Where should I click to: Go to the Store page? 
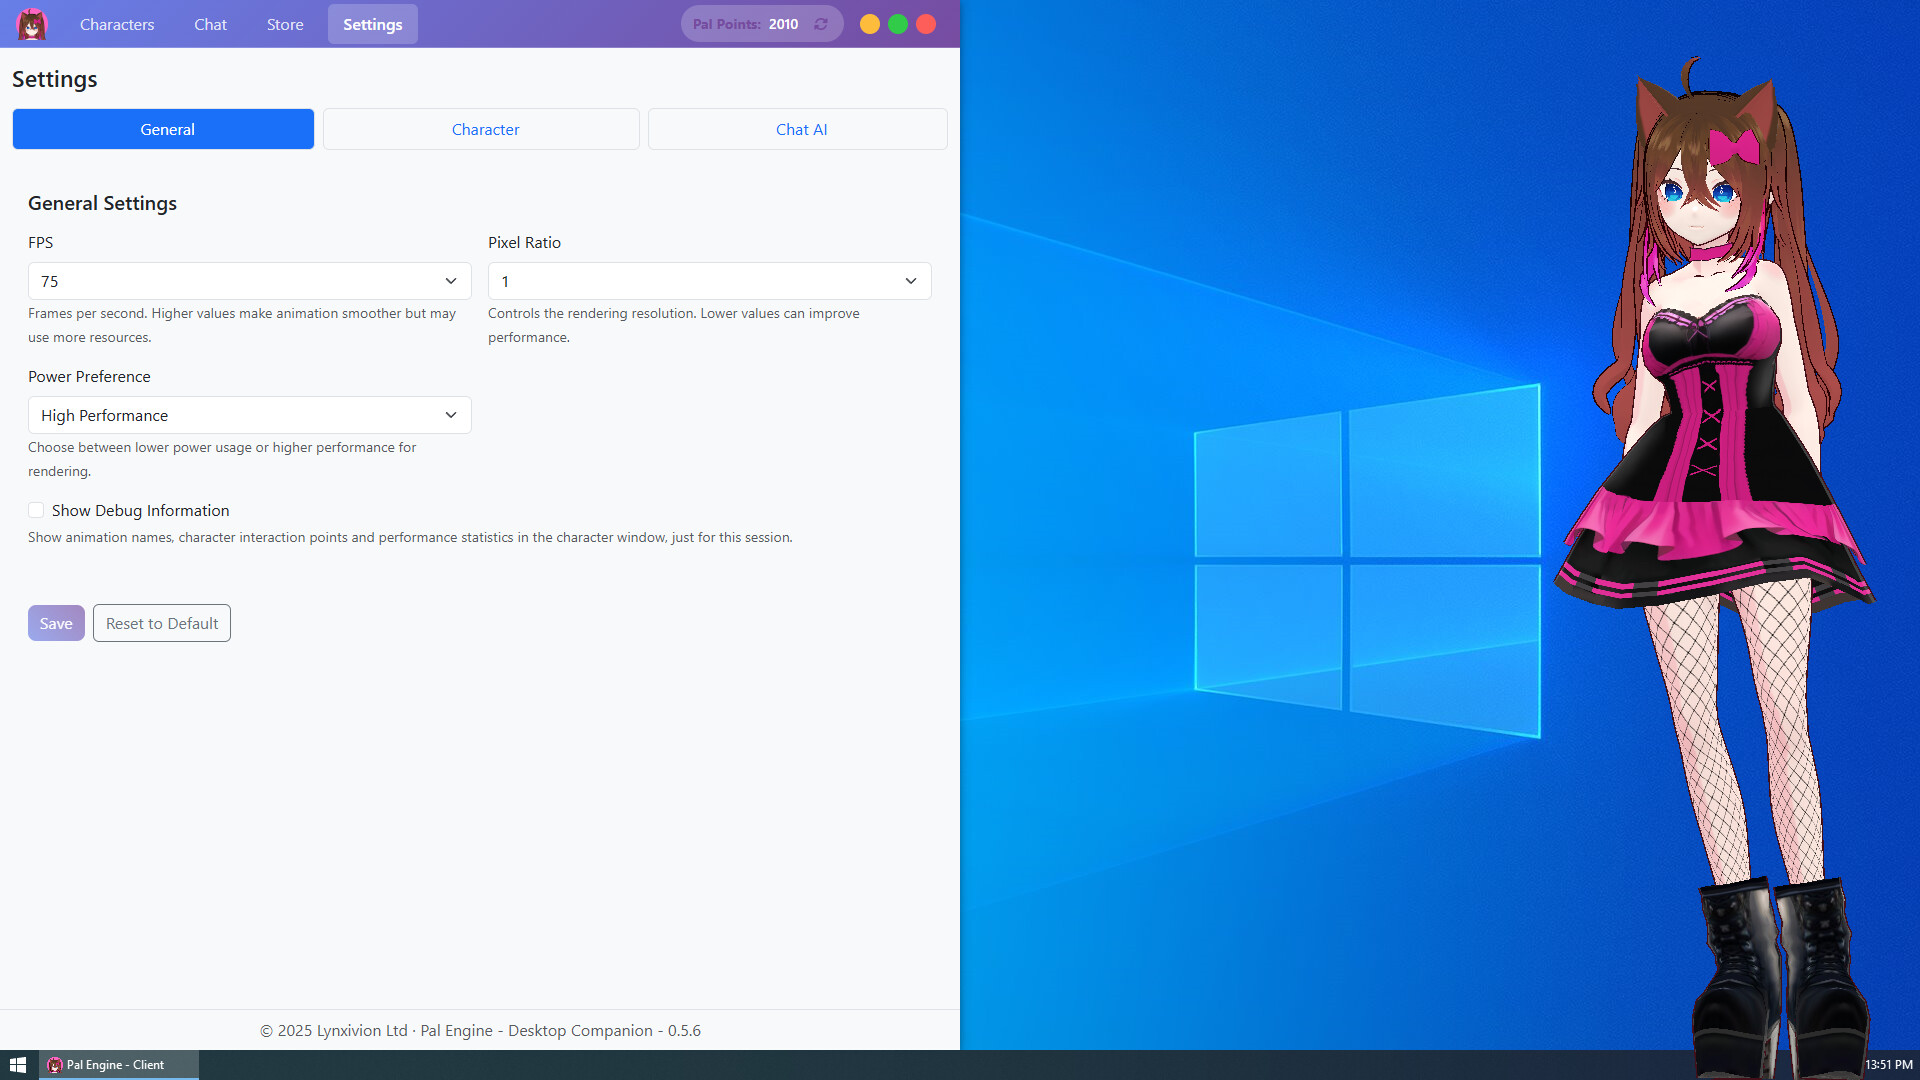[x=285, y=24]
